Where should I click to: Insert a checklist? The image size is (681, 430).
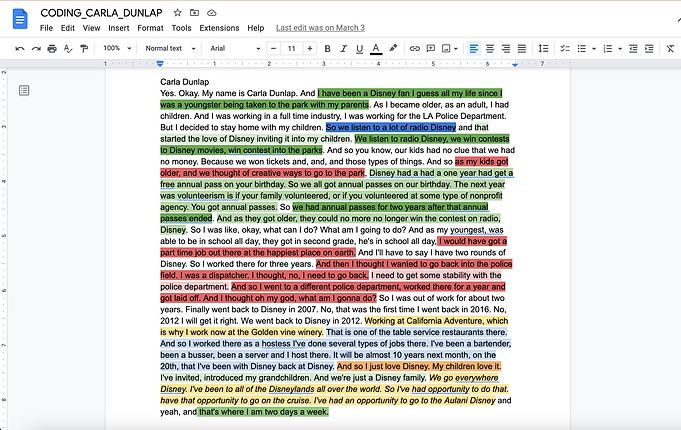click(x=565, y=49)
